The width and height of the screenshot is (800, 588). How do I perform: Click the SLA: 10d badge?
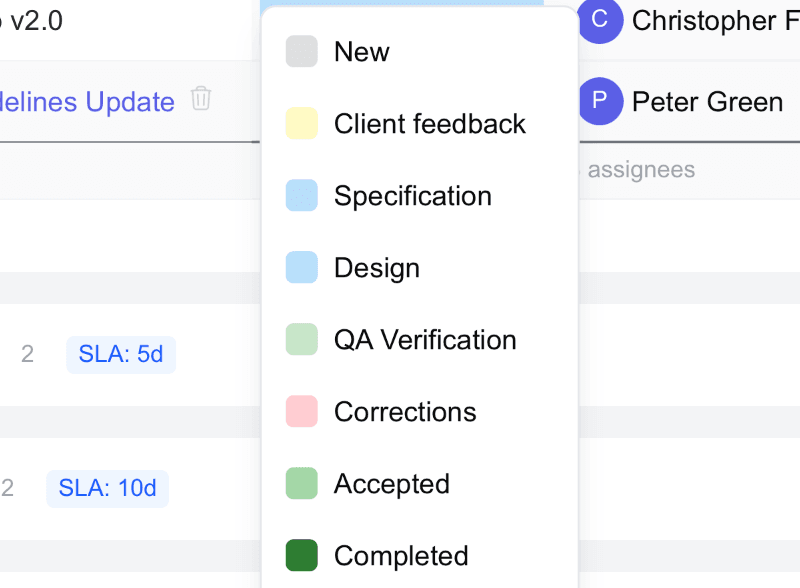point(107,489)
